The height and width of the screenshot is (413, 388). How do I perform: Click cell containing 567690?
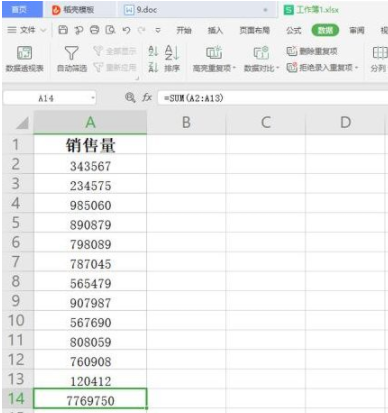pos(90,321)
